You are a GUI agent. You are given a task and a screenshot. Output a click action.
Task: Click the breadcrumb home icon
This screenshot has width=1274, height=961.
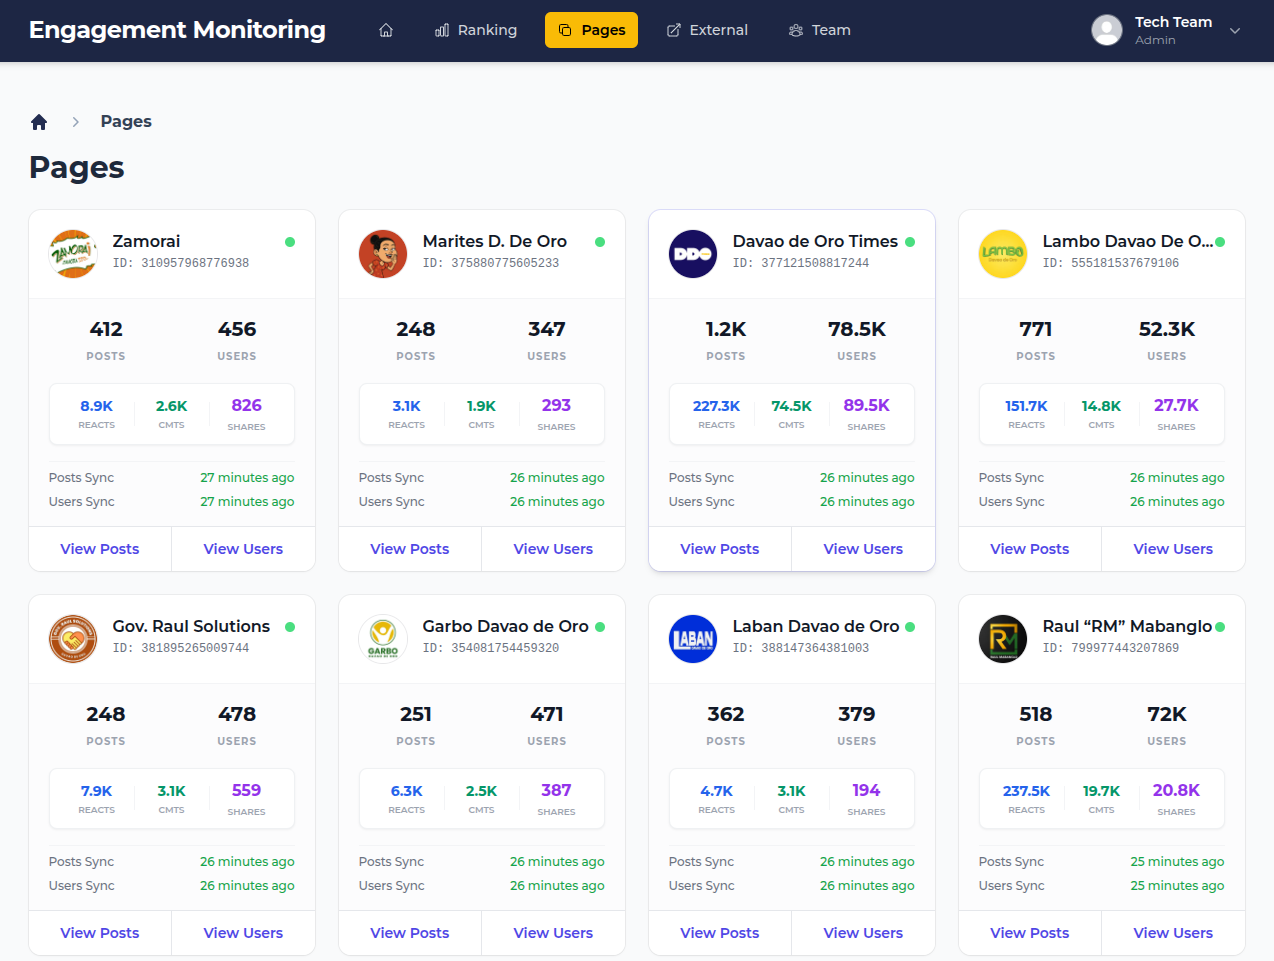(x=39, y=122)
